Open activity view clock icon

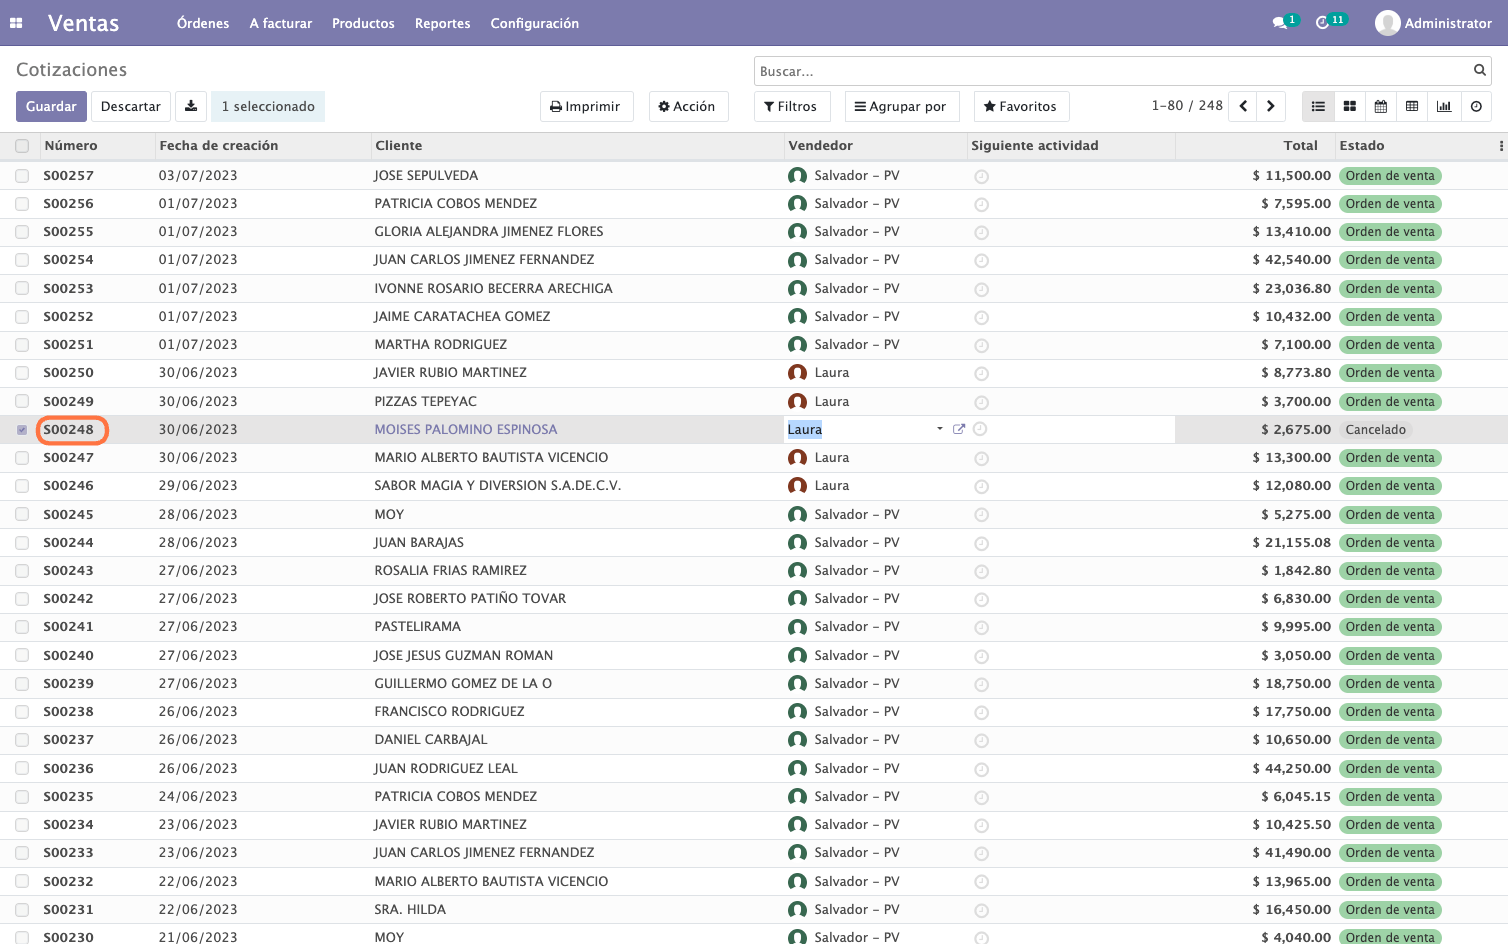pyautogui.click(x=1476, y=106)
